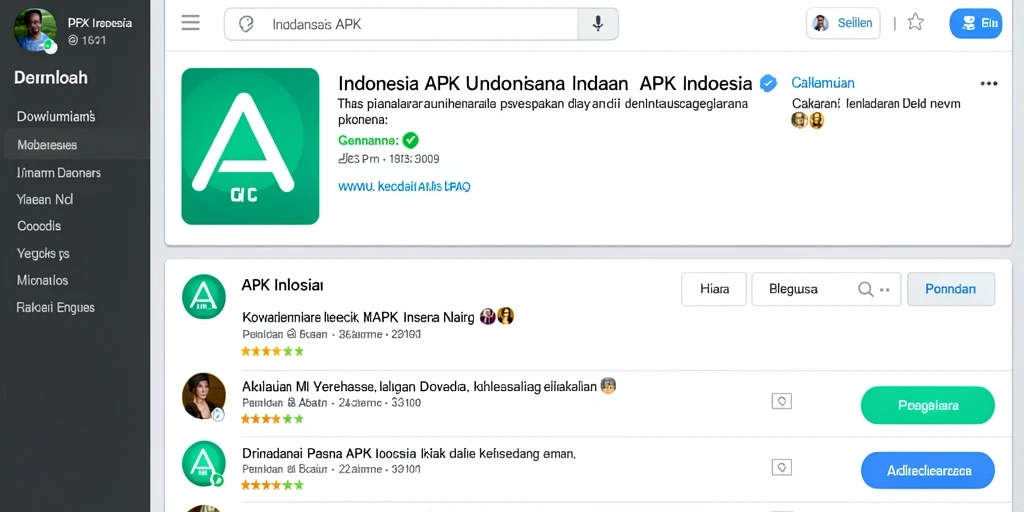
Task: Click the bookmark icon in the Drinadanai row
Action: pyautogui.click(x=782, y=467)
